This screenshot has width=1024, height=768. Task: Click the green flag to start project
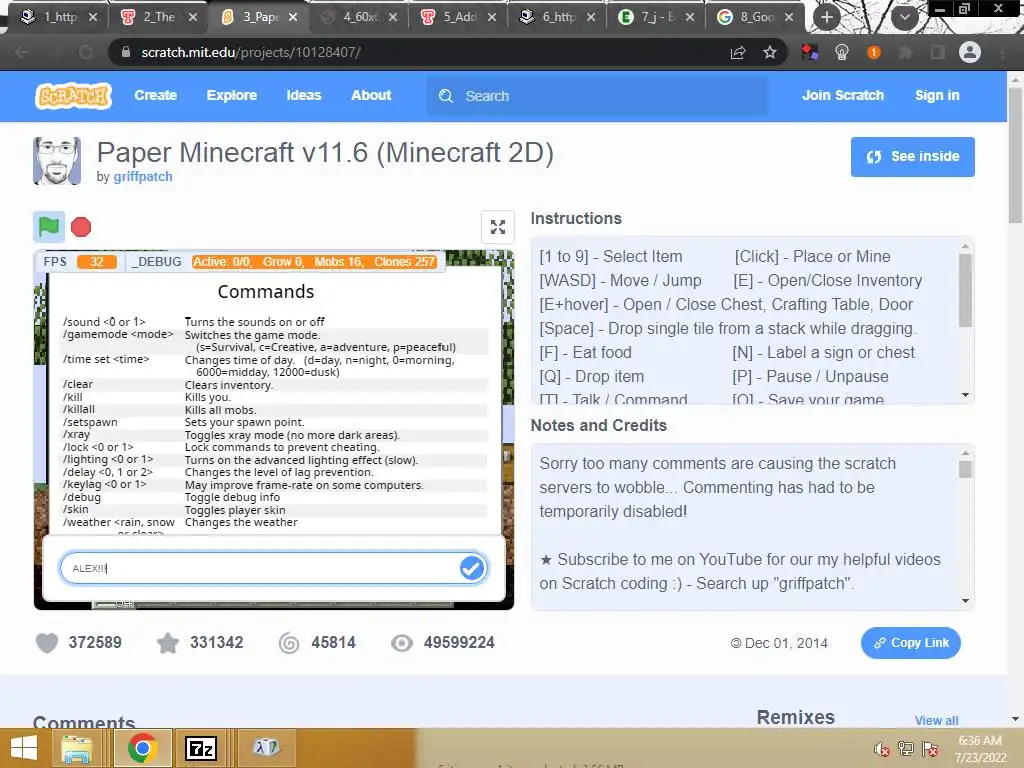[49, 227]
